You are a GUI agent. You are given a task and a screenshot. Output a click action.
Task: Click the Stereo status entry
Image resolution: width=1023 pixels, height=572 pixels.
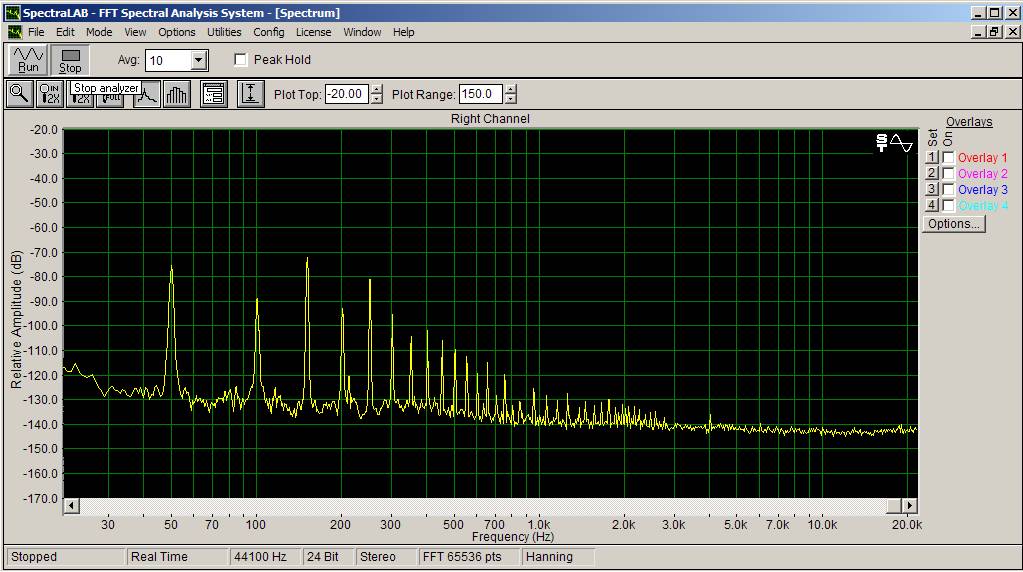tap(386, 557)
